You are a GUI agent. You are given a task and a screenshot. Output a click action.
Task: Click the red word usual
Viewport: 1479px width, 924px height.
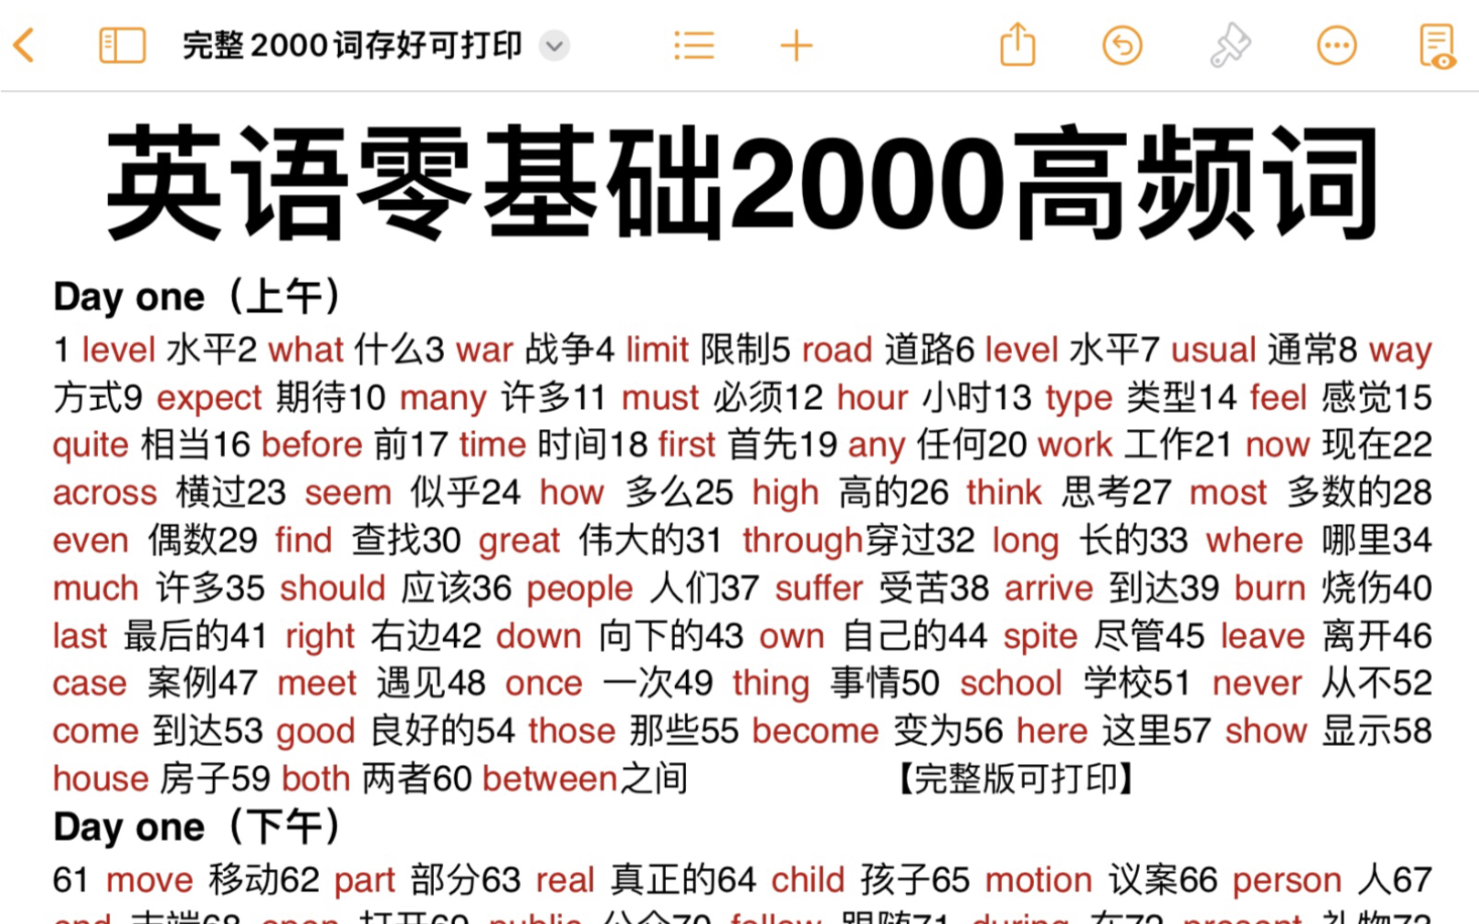(x=1213, y=350)
